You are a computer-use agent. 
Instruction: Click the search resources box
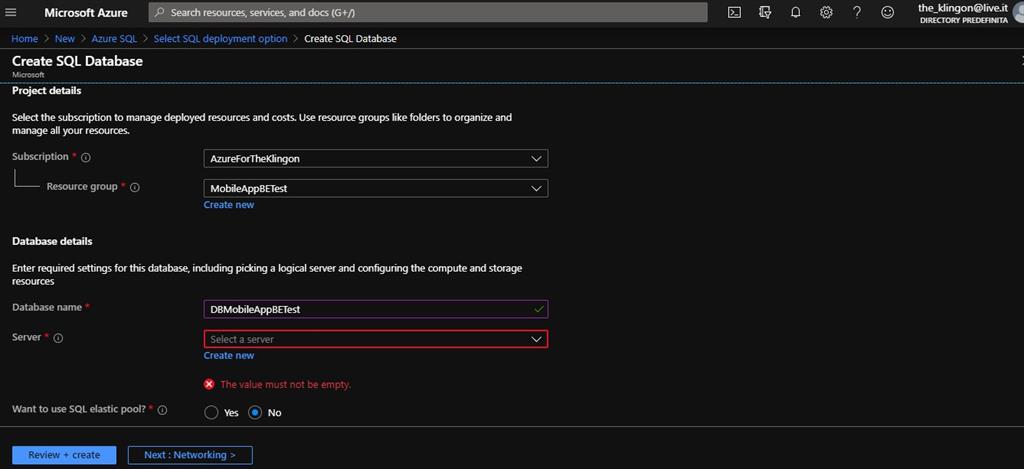point(428,12)
